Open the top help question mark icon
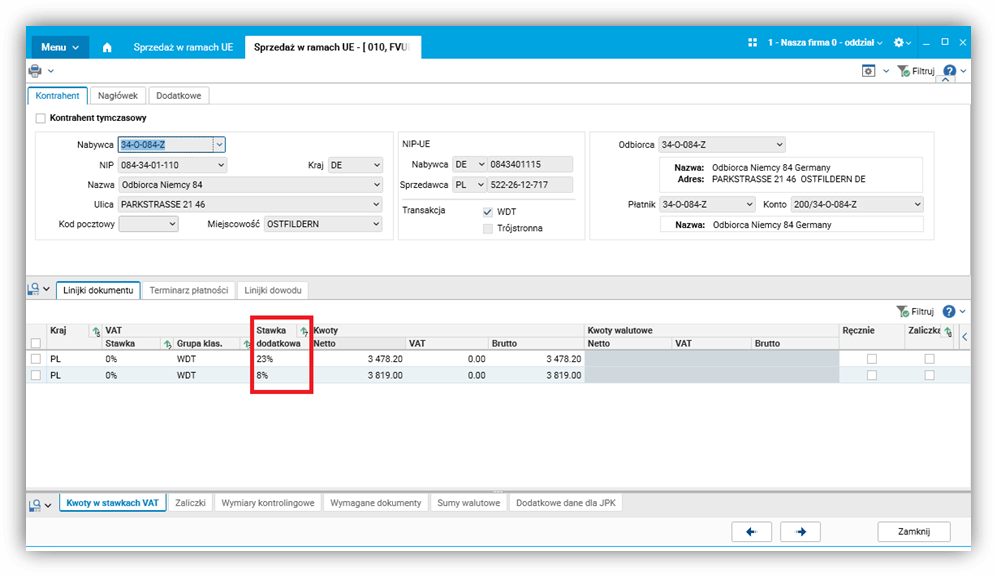This screenshot has height=576, width=996. pyautogui.click(x=950, y=71)
